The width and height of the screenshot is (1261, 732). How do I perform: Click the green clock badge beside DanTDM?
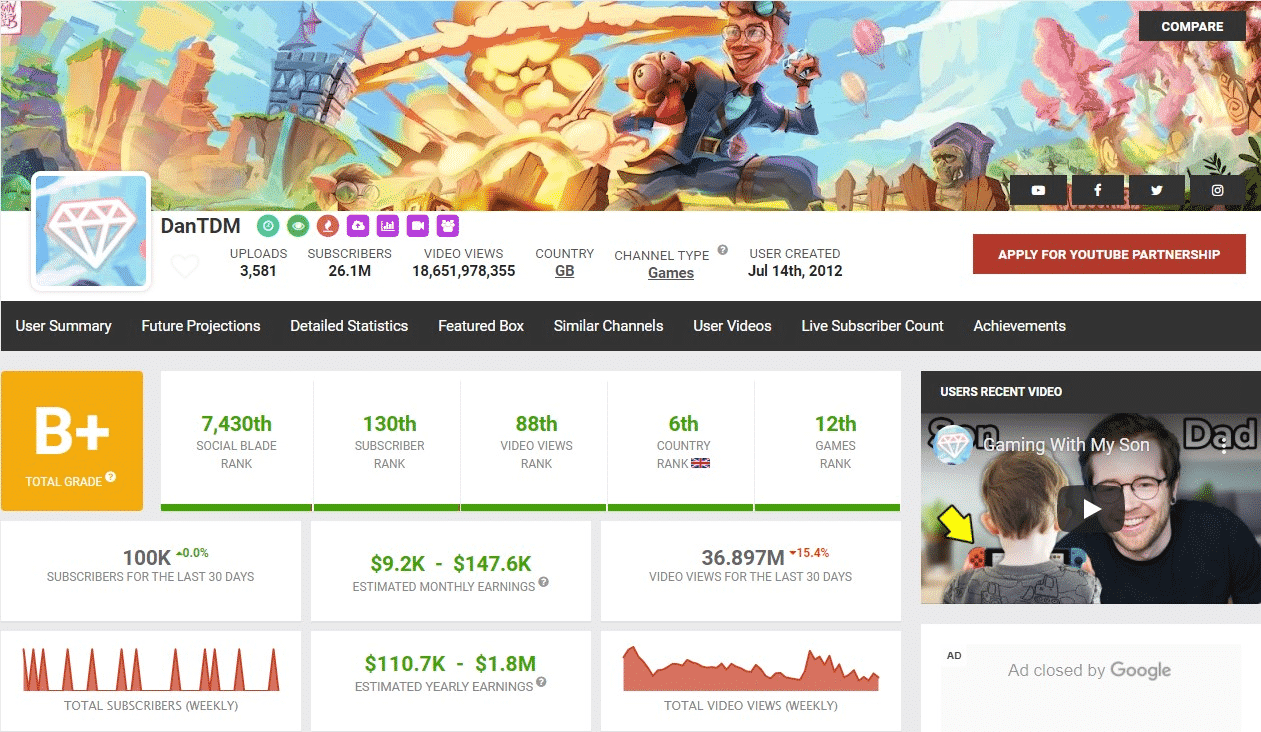tap(268, 226)
